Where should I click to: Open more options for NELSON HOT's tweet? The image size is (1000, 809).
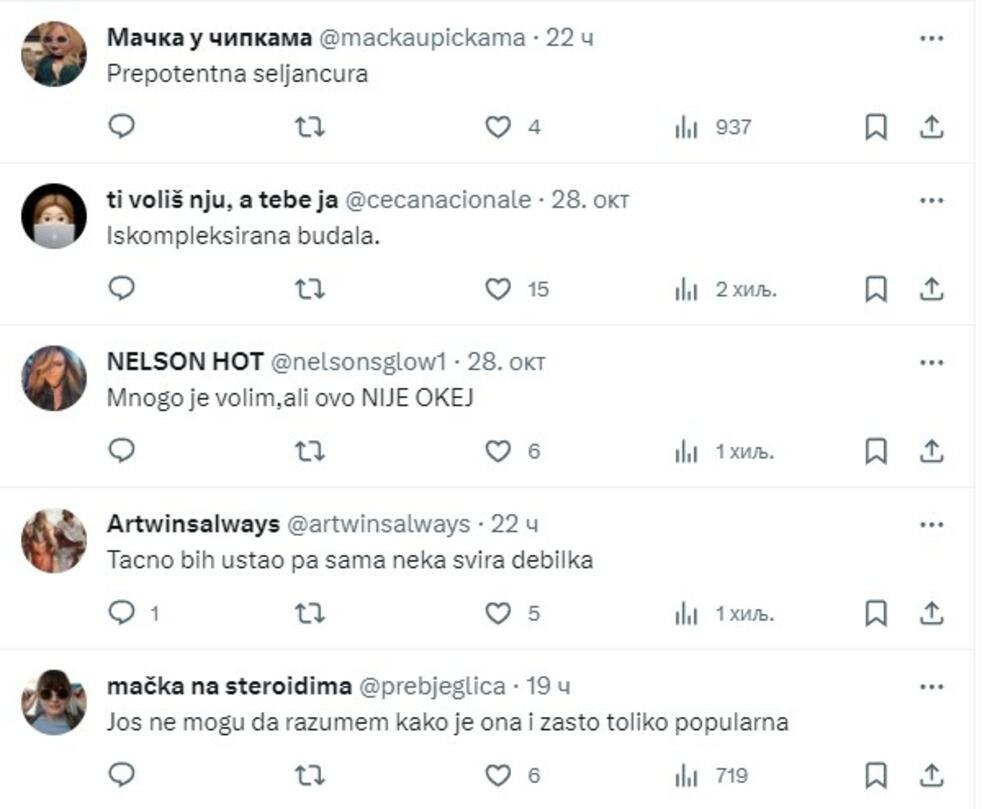[934, 362]
